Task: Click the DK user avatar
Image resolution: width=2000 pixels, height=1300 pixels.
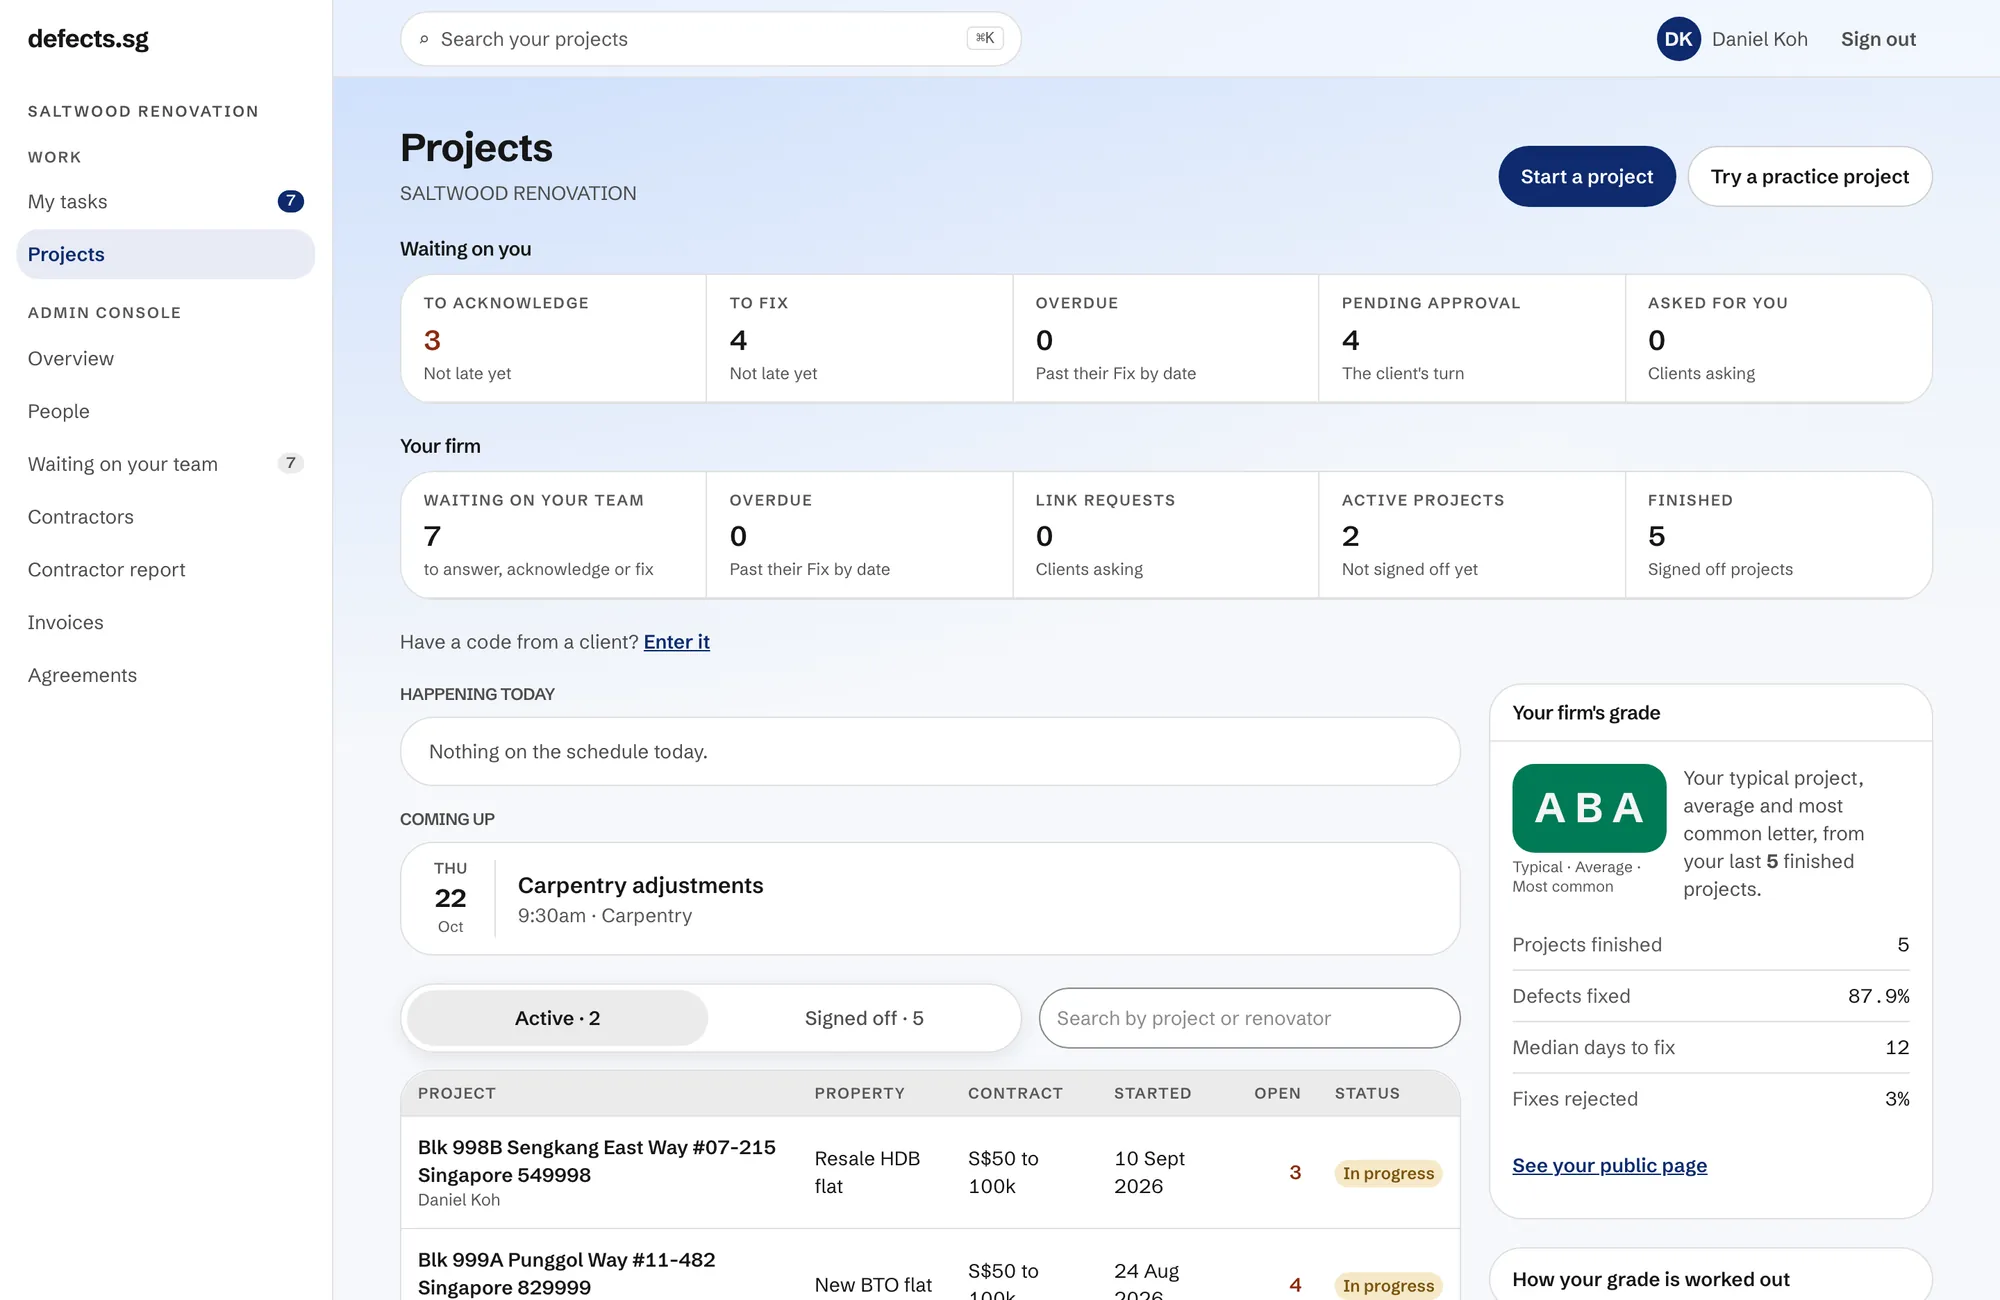Action: (x=1678, y=39)
